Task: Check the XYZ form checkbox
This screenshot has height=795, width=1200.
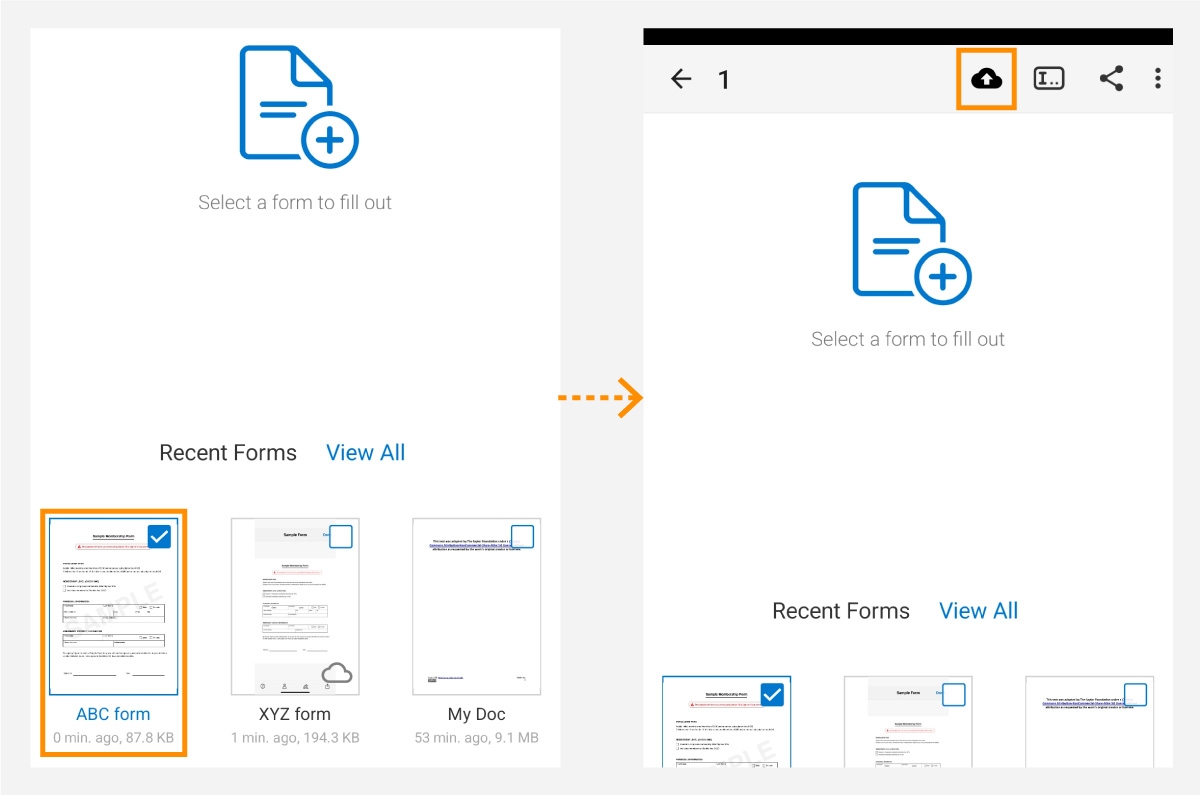Action: 339,537
